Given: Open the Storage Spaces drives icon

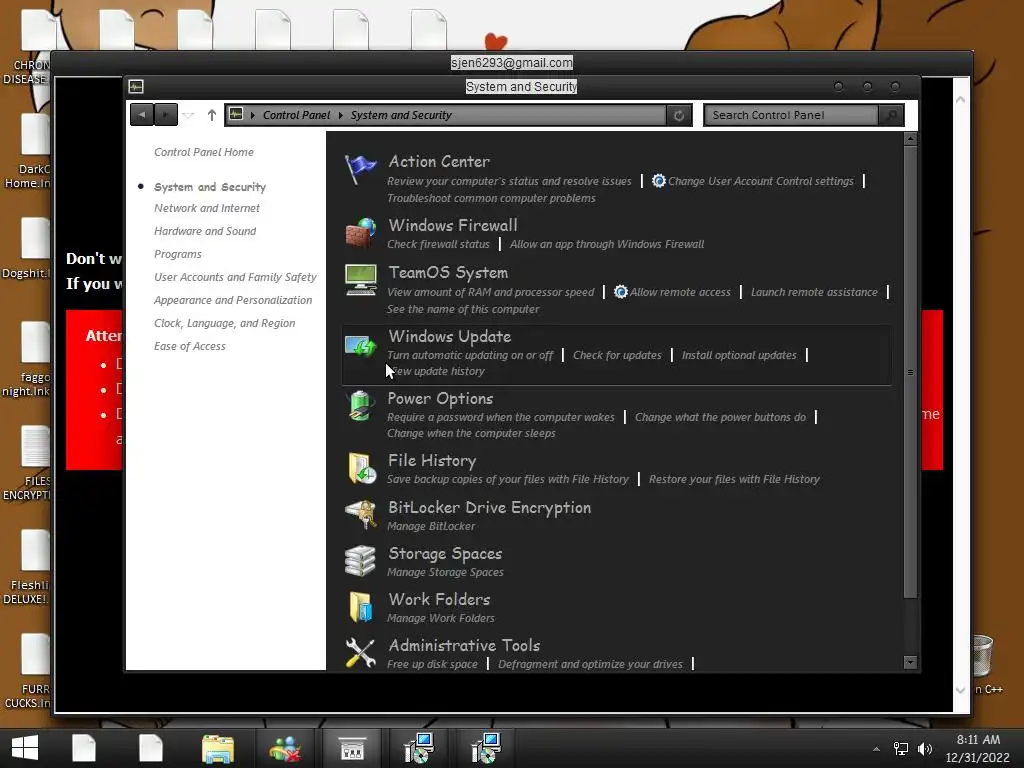Looking at the screenshot, I should pos(360,561).
